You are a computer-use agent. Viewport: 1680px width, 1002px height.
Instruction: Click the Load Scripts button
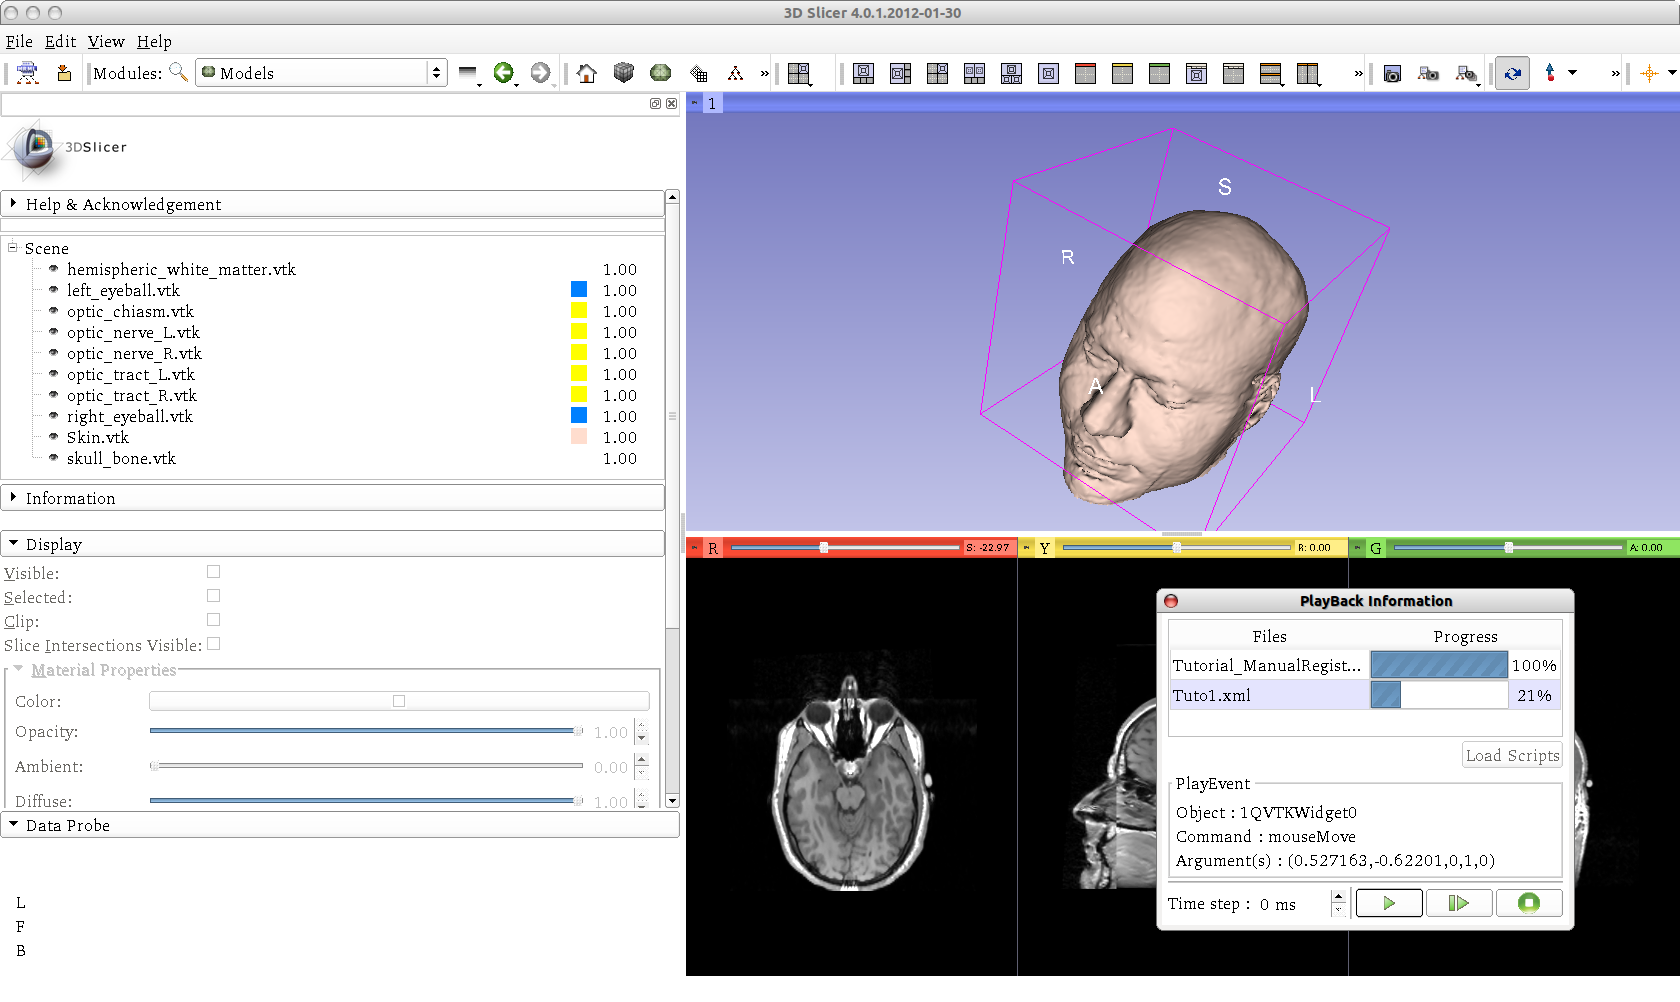point(1512,756)
